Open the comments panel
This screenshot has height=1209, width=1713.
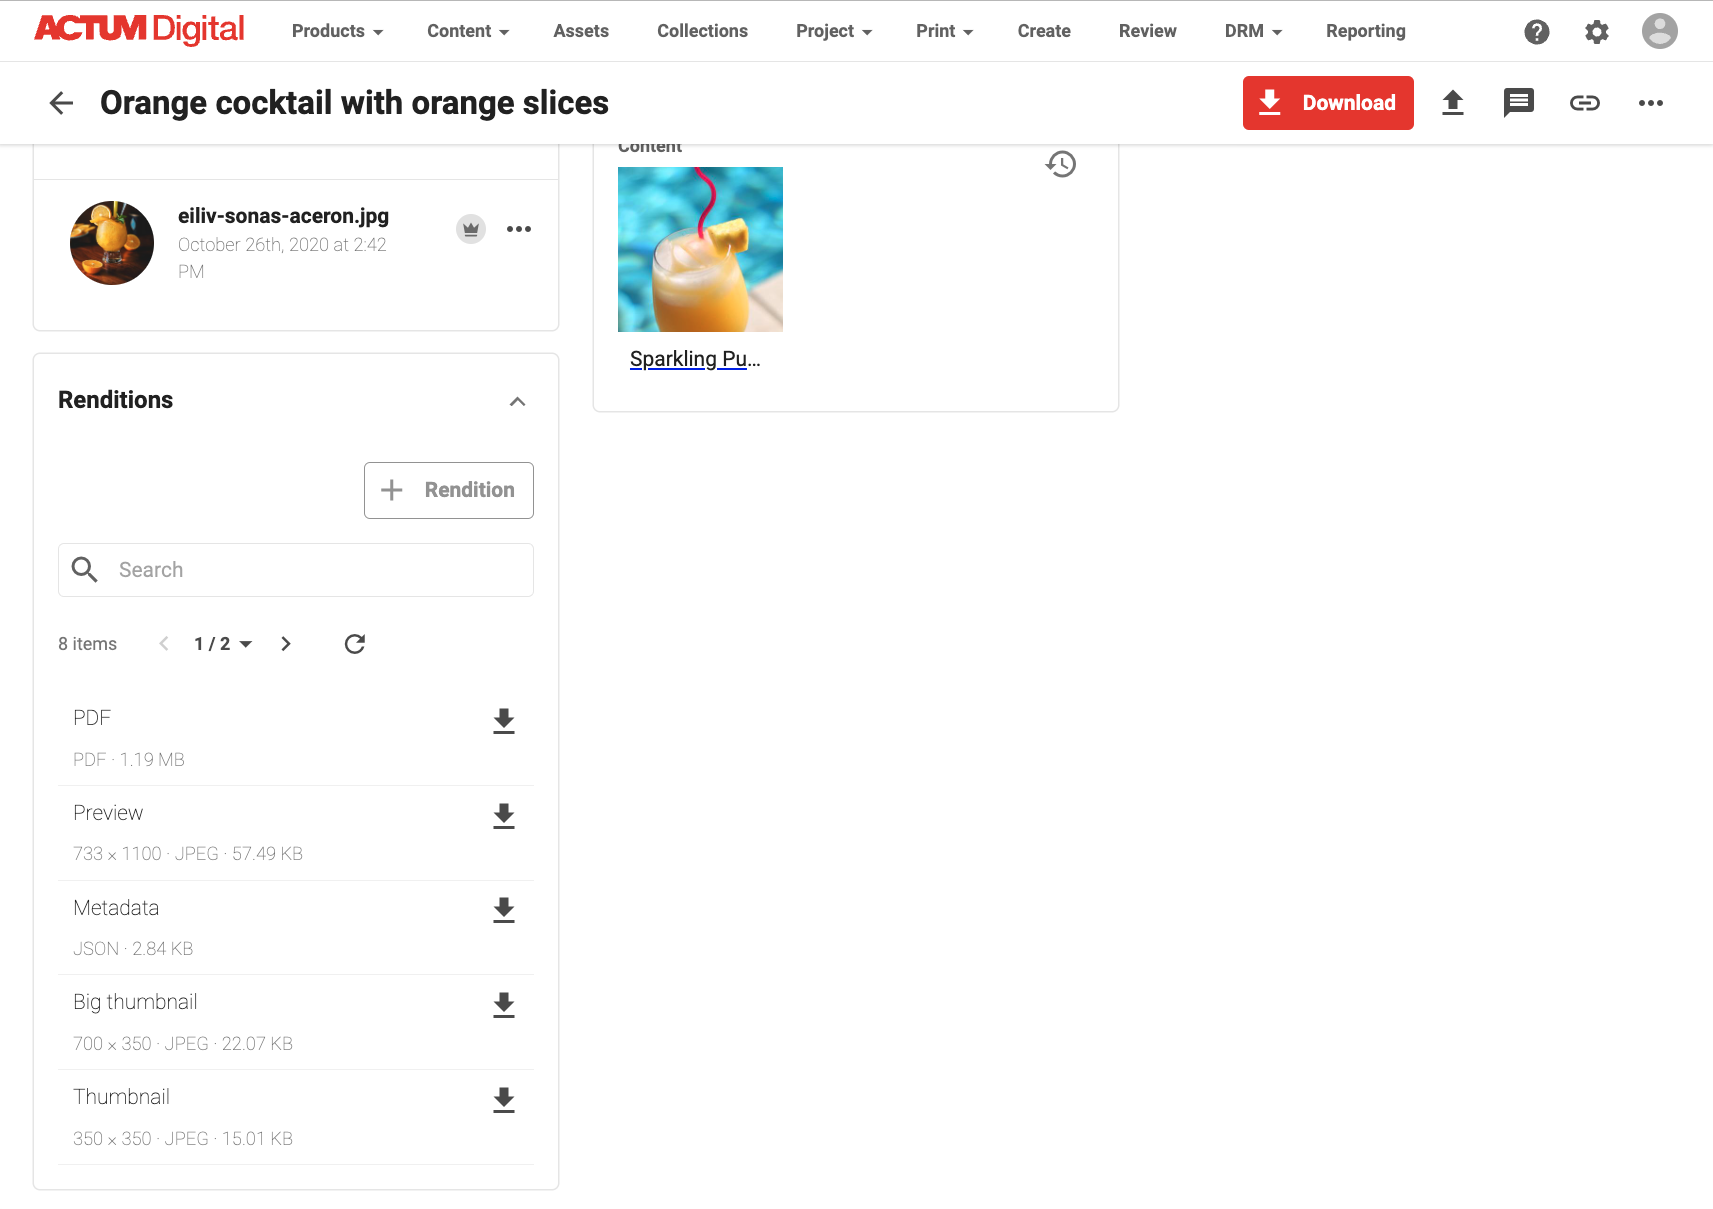coord(1518,102)
